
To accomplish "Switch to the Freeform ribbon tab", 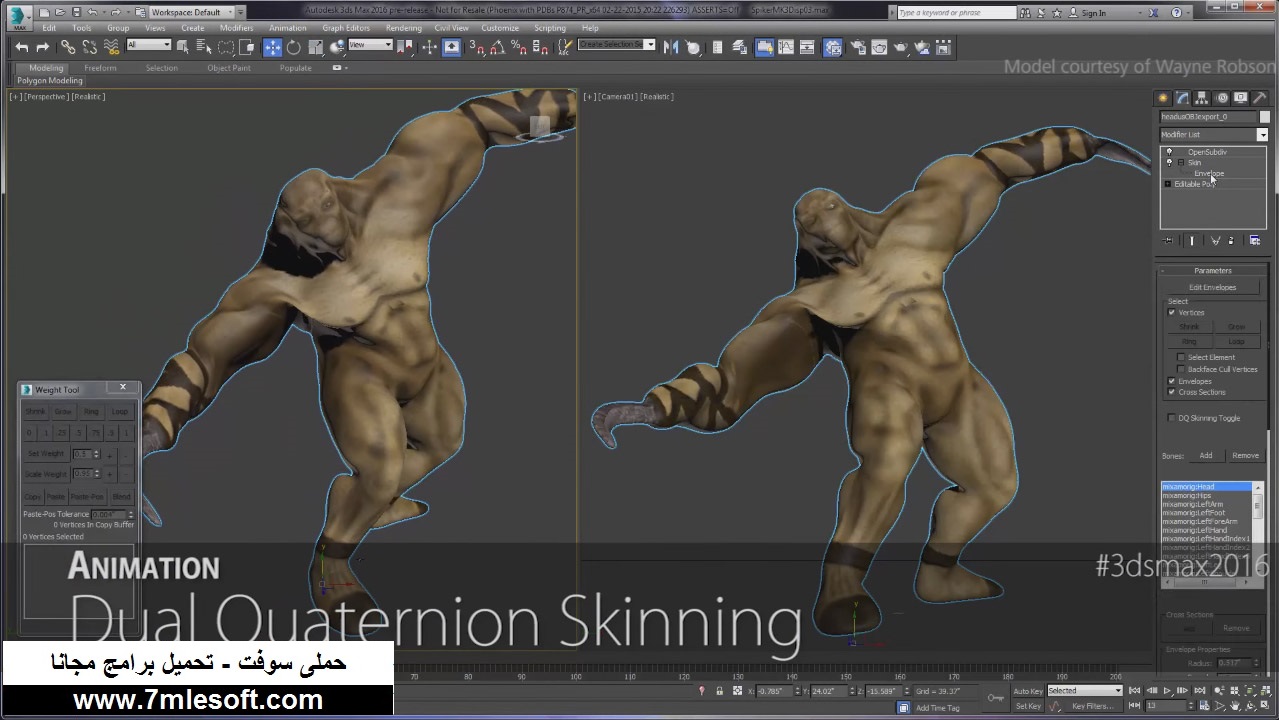I will click(100, 68).
